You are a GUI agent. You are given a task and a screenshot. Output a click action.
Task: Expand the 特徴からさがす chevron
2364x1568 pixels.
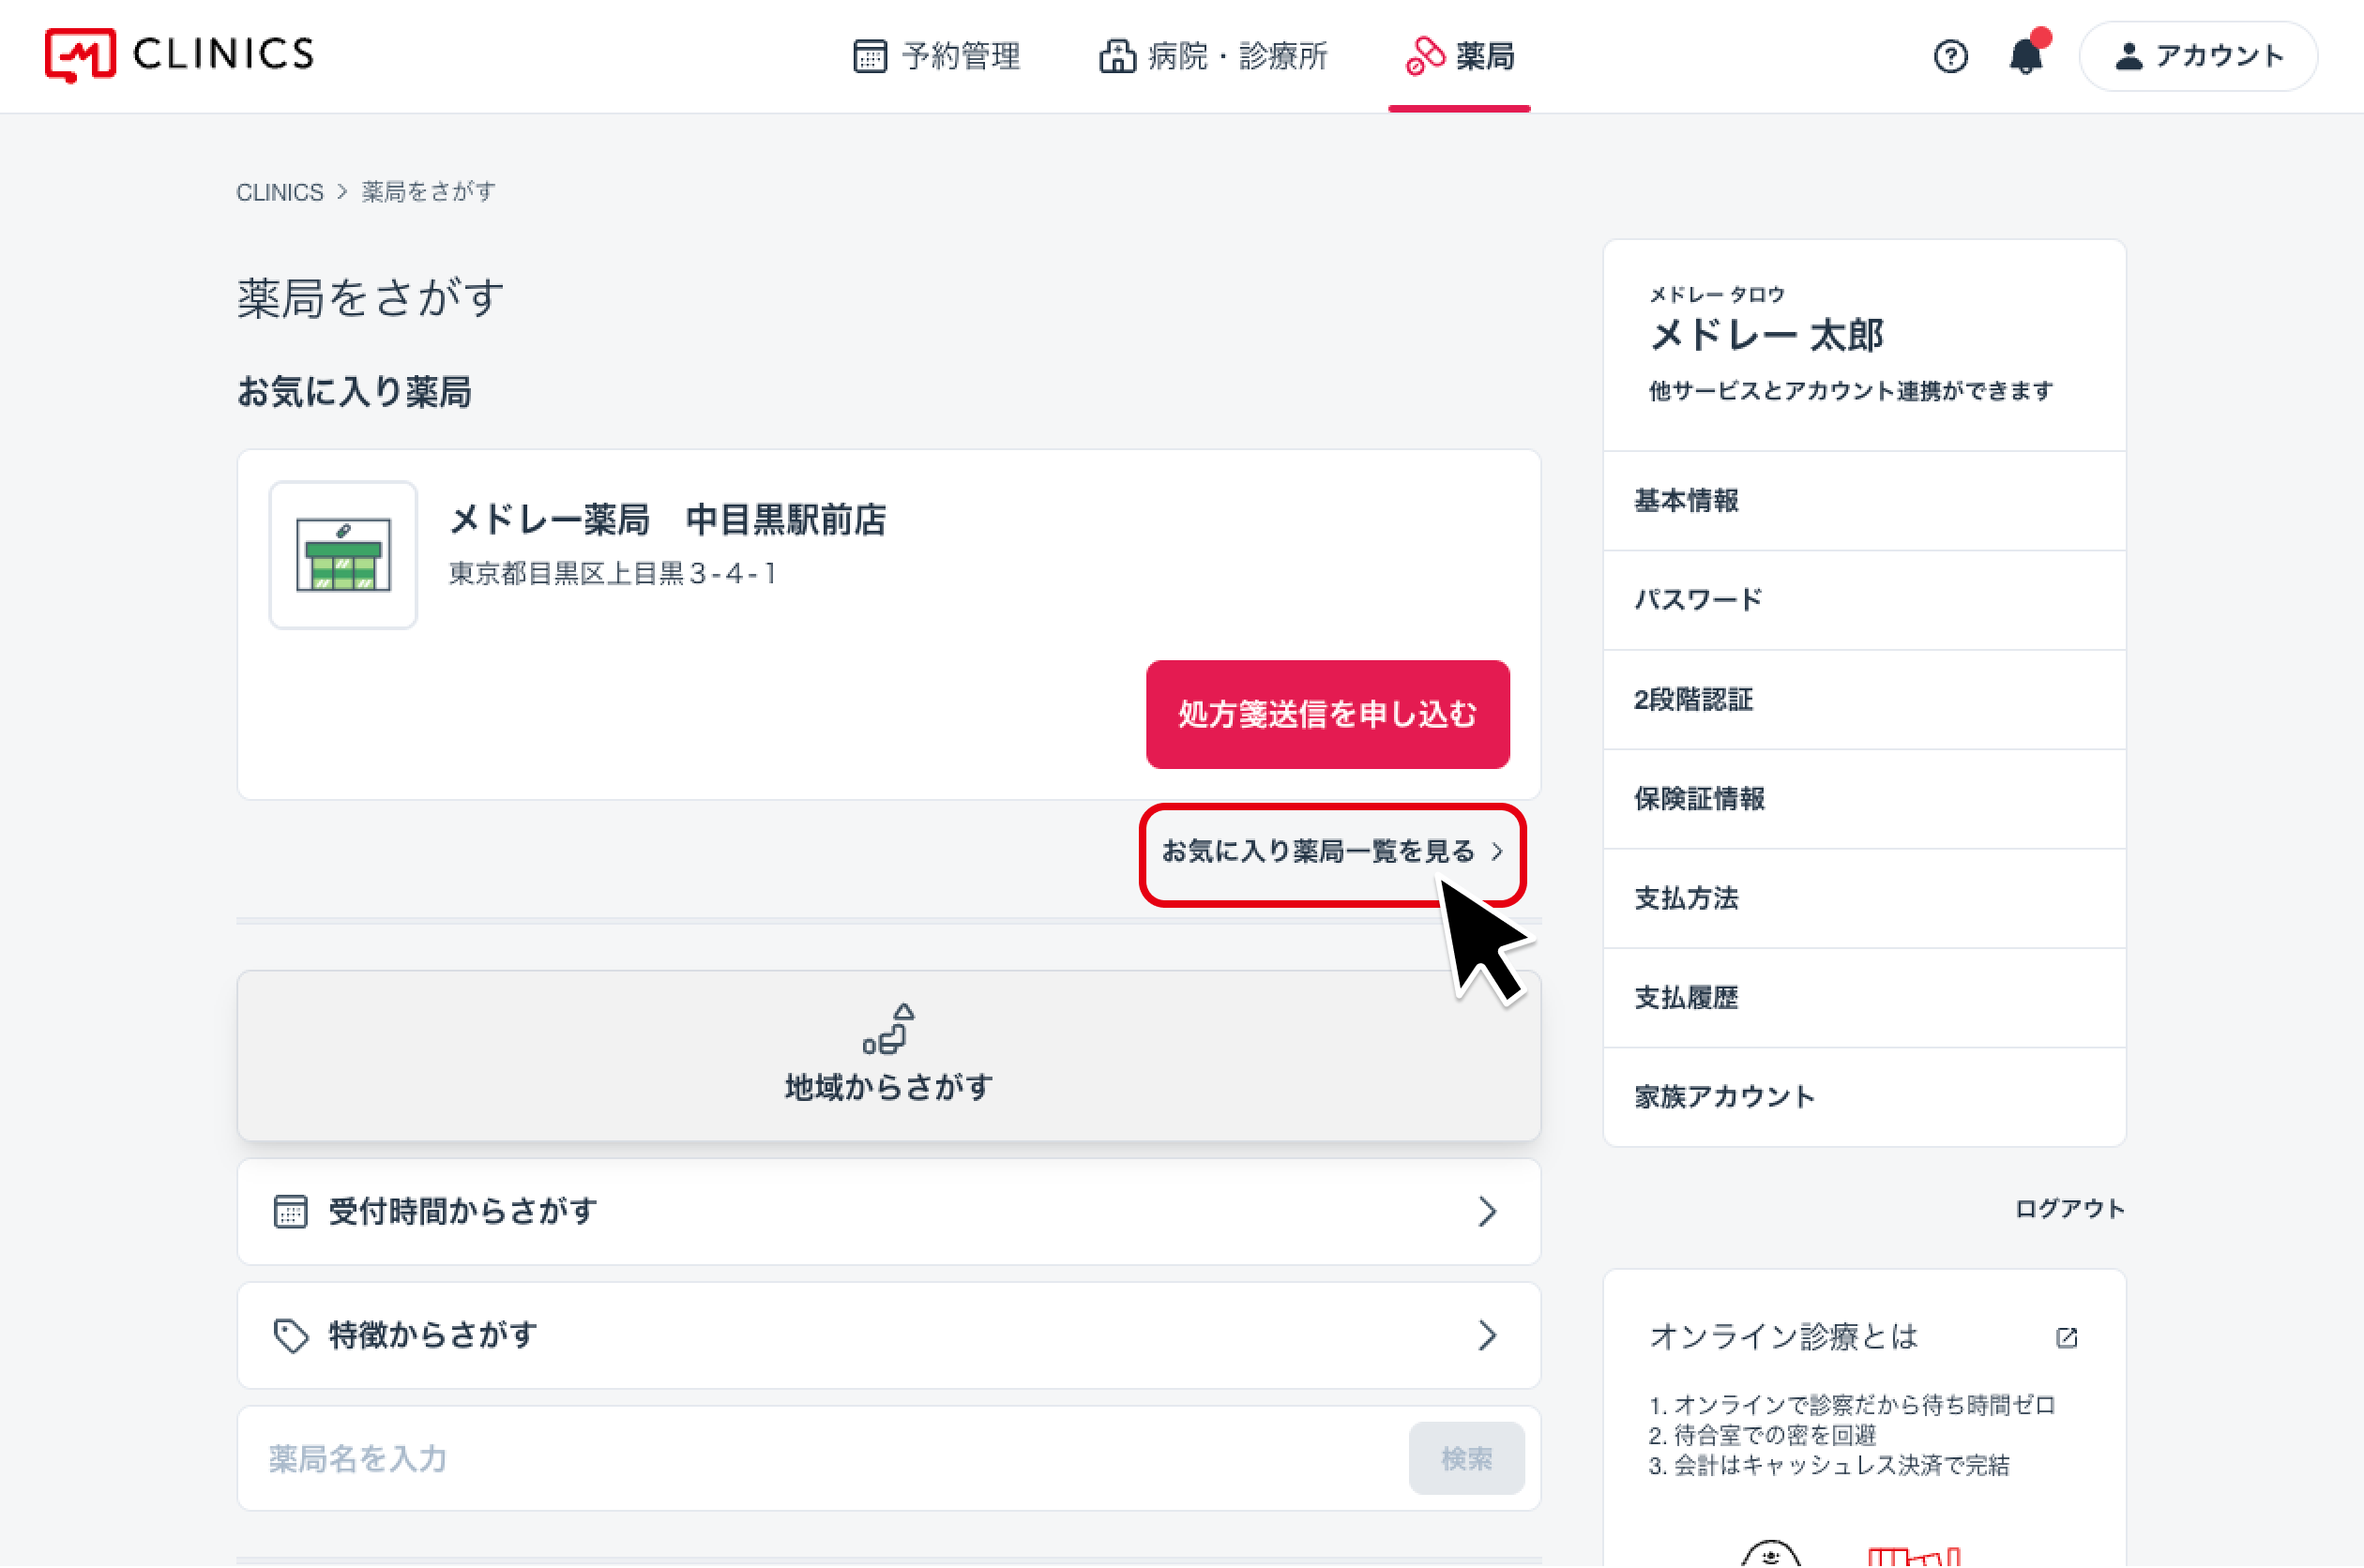pyautogui.click(x=1488, y=1335)
